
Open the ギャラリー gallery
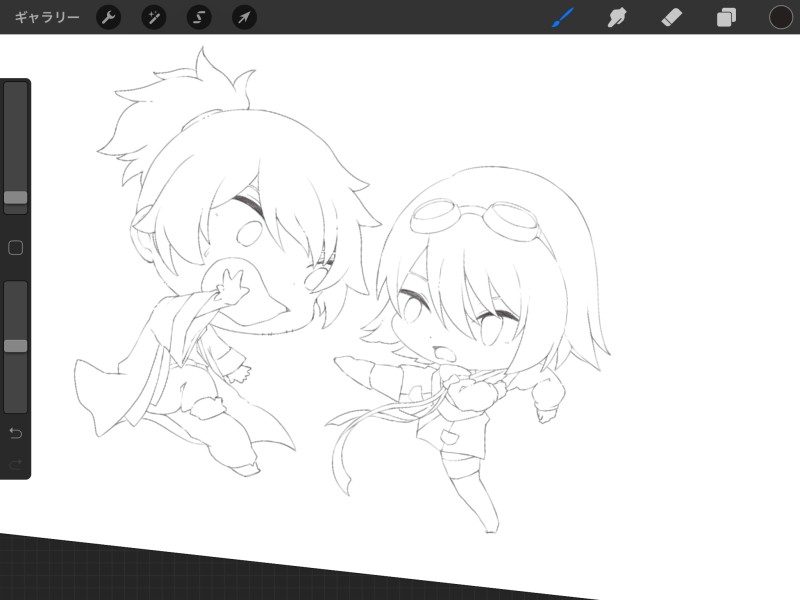click(x=47, y=17)
